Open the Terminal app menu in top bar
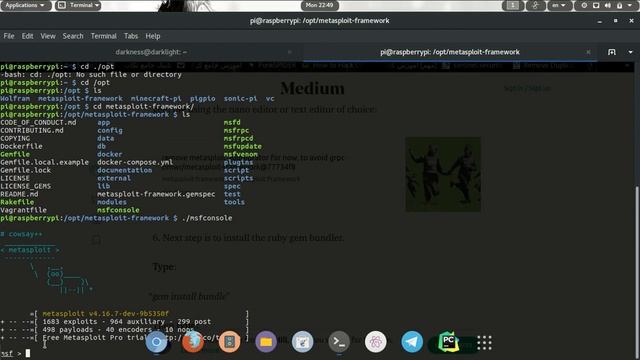 [78, 5]
